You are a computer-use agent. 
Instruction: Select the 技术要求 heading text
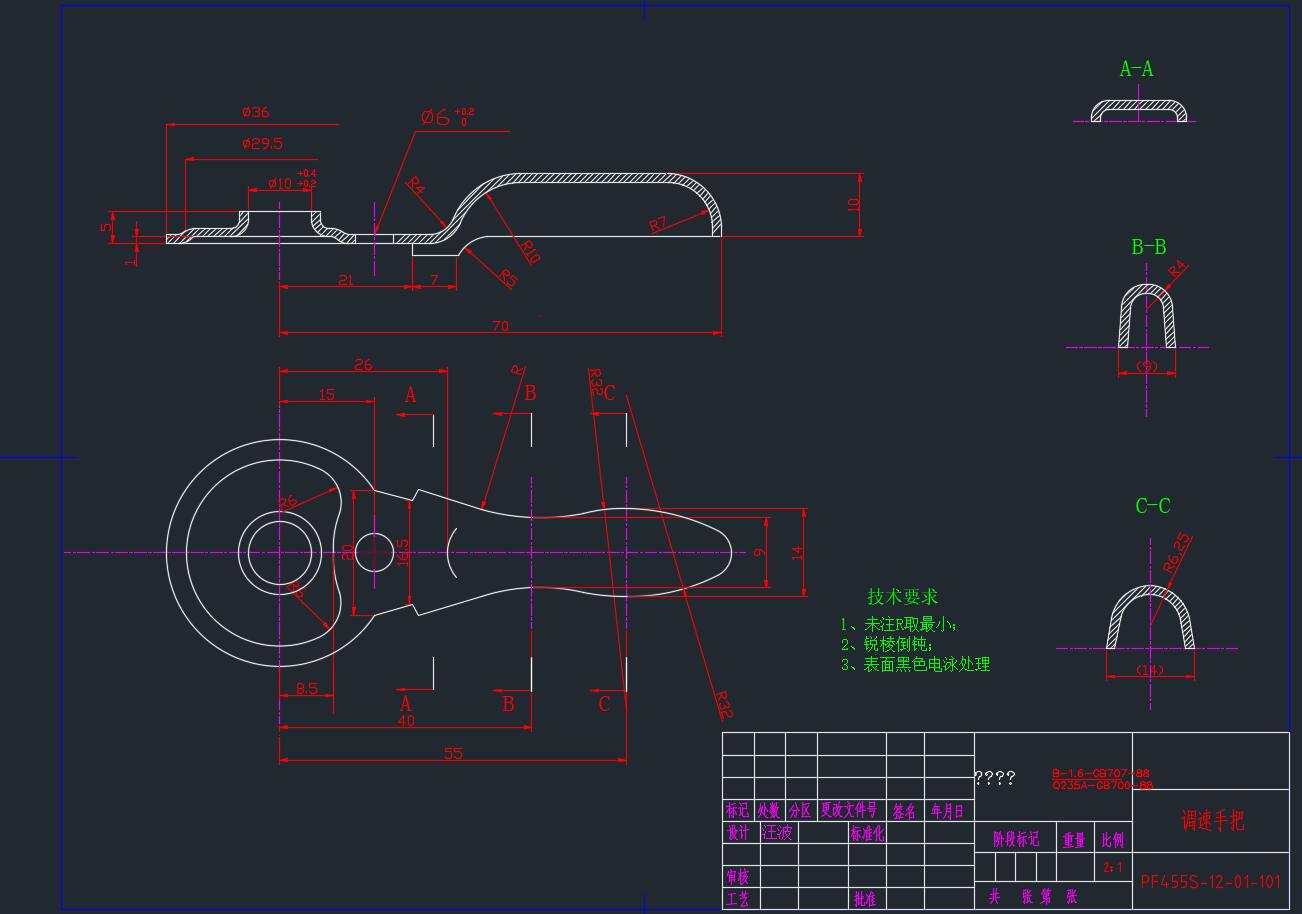click(x=902, y=597)
